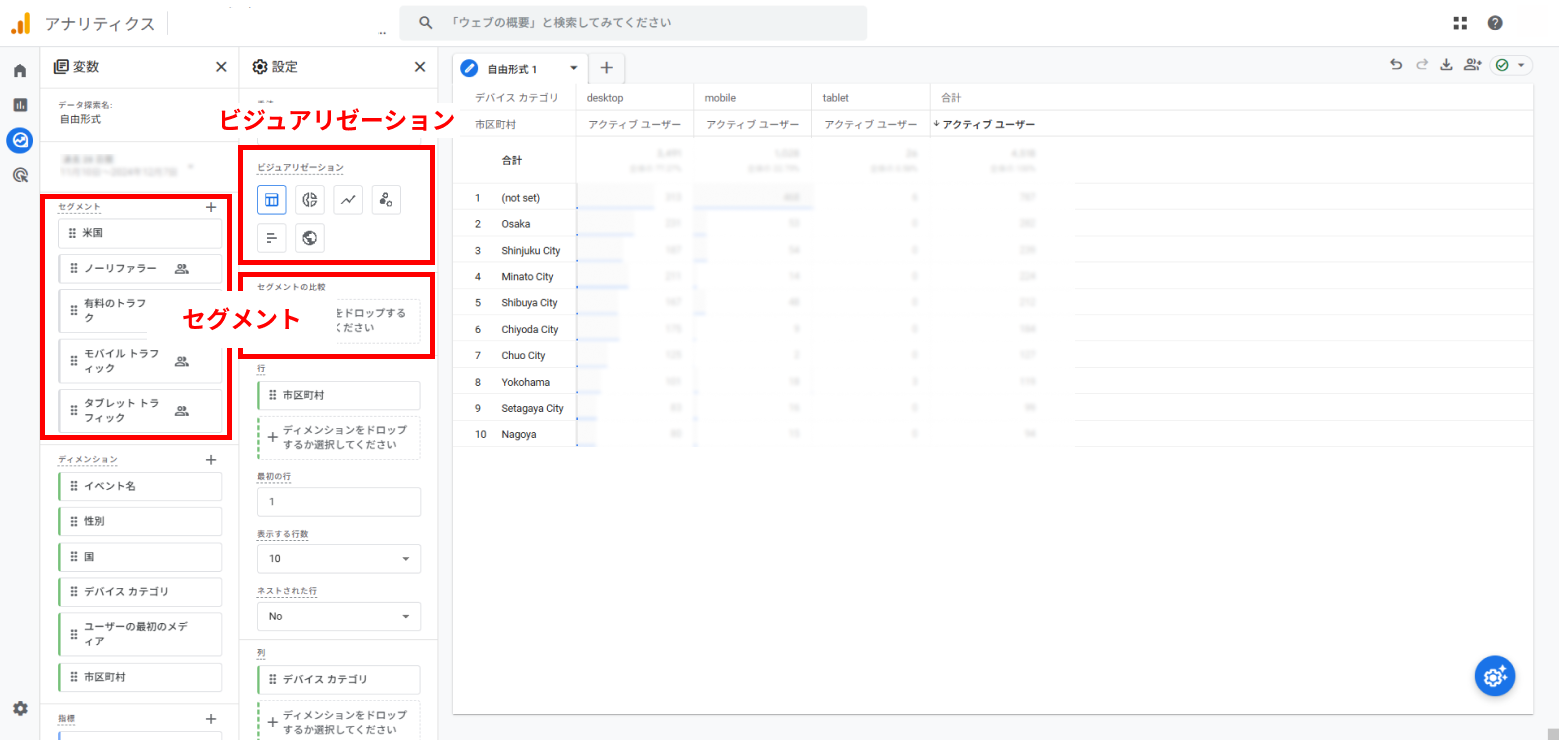This screenshot has width=1559, height=740.
Task: Select the geo map visualization icon
Action: point(310,238)
